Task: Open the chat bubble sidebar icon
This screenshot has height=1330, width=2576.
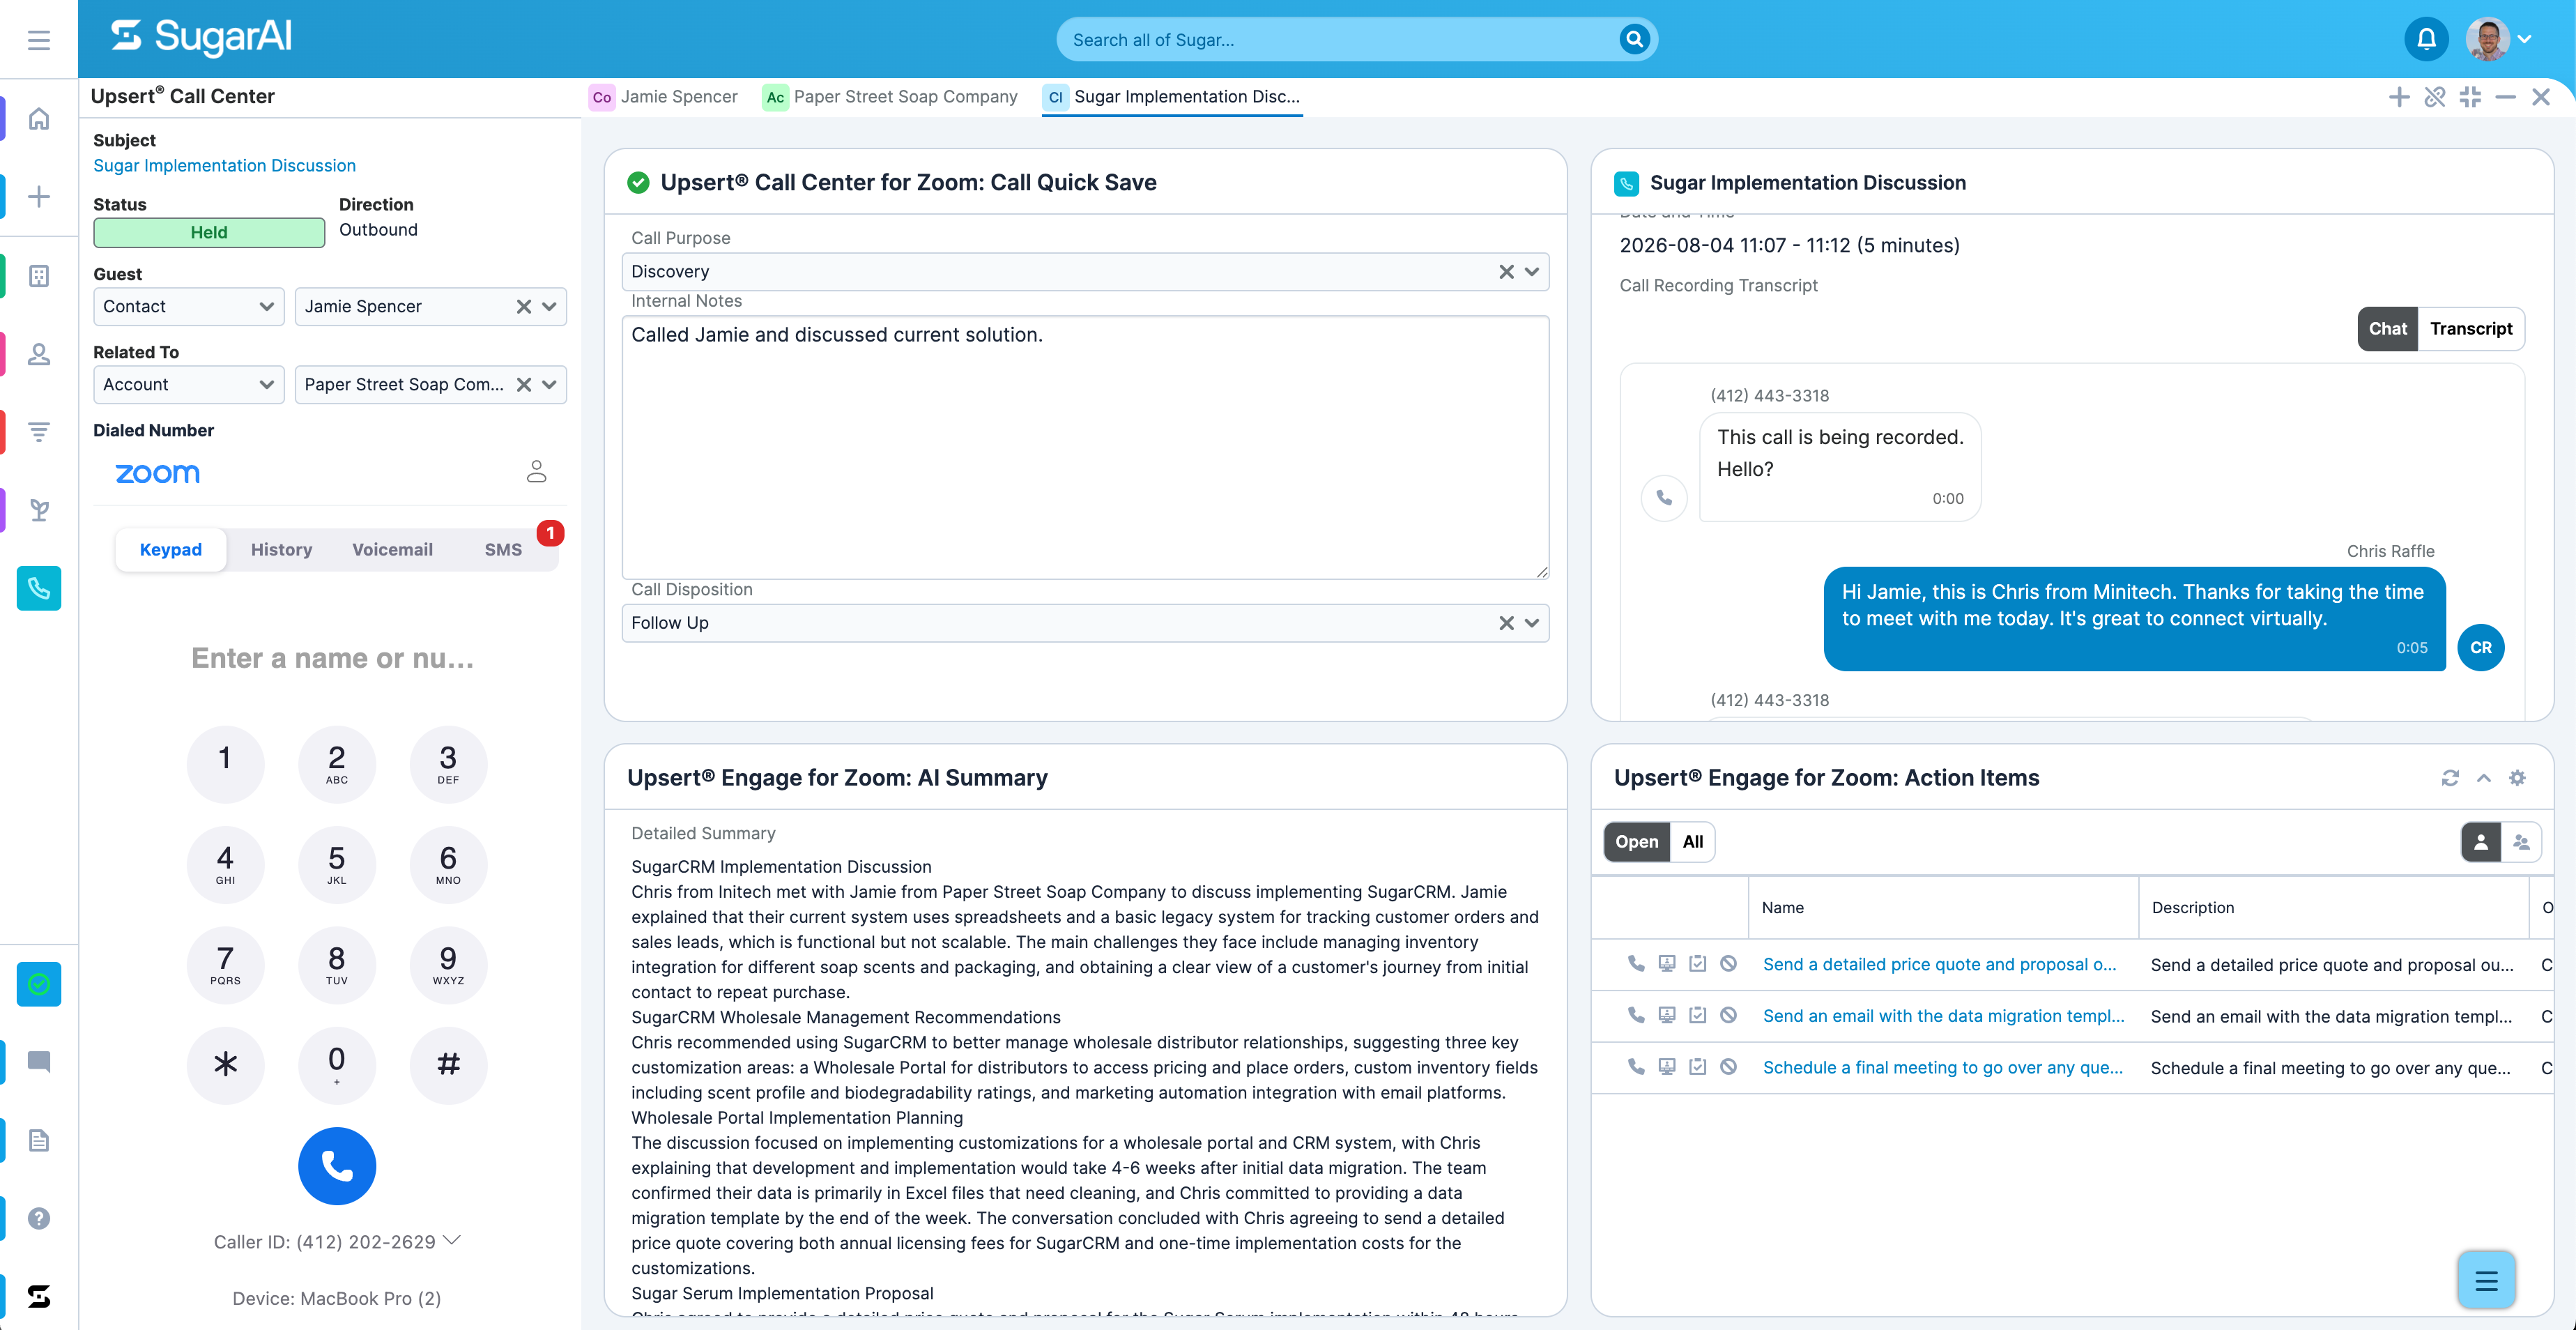Action: pyautogui.click(x=38, y=1062)
